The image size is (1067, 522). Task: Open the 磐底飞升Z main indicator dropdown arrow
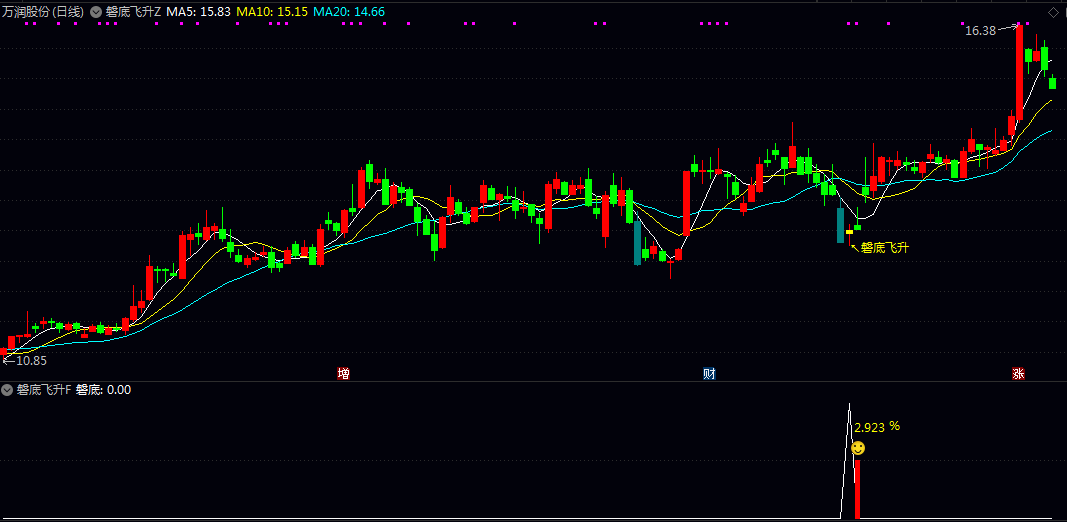coord(95,12)
